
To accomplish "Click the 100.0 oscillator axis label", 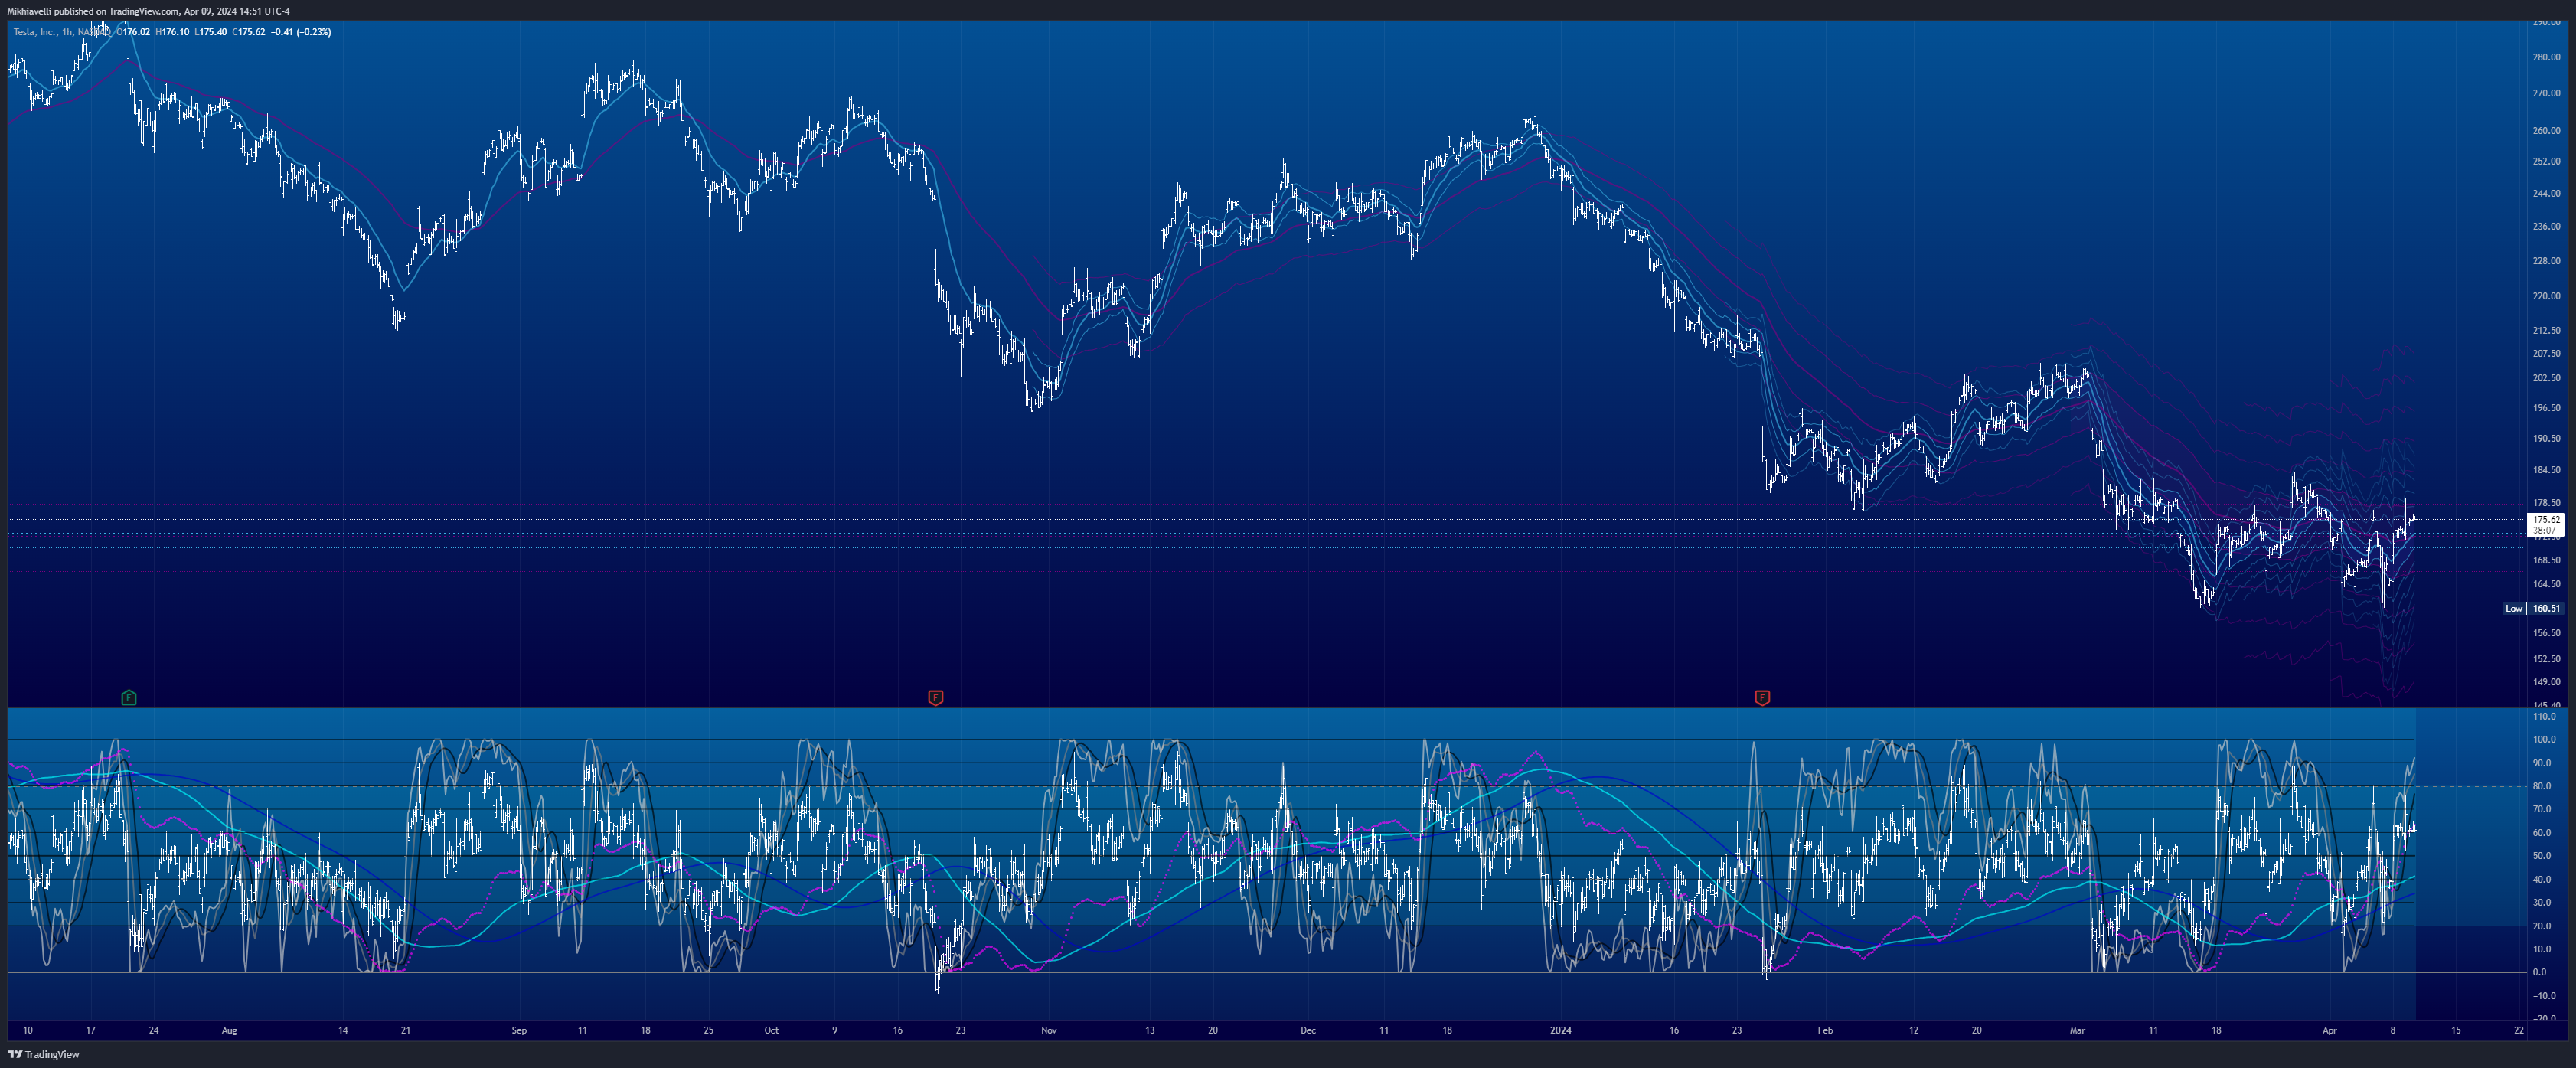I will coord(2543,740).
